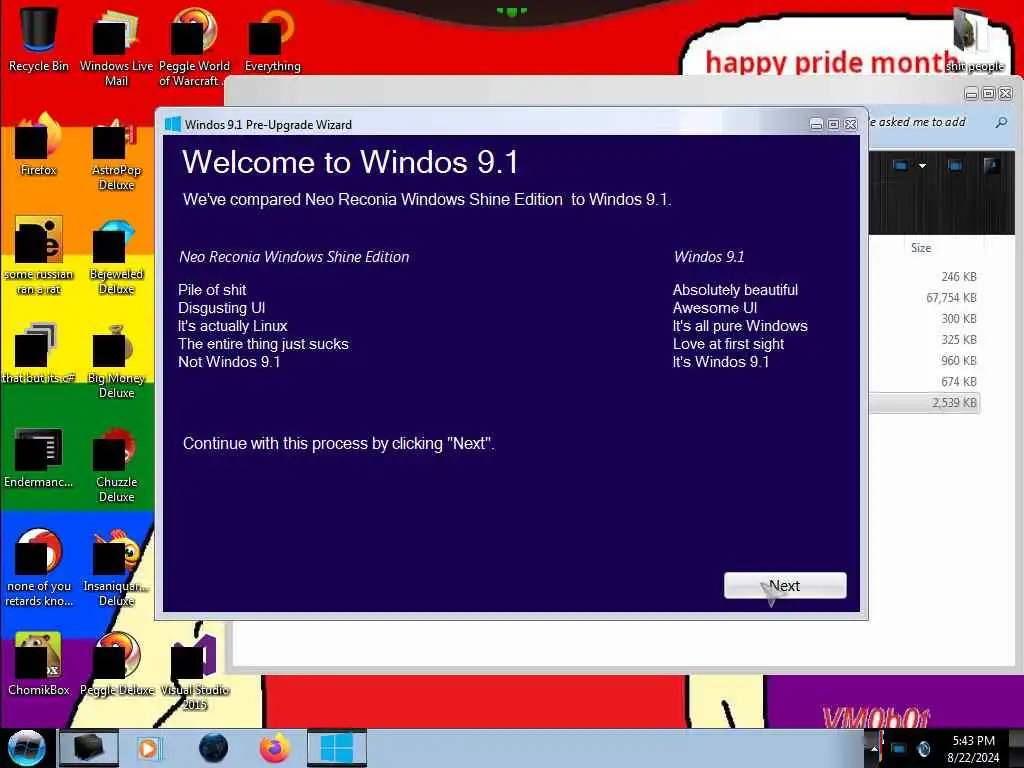Image resolution: width=1024 pixels, height=768 pixels.
Task: Click the 'Neo Reconia Windows Shine Edition' column heading
Action: click(x=294, y=257)
